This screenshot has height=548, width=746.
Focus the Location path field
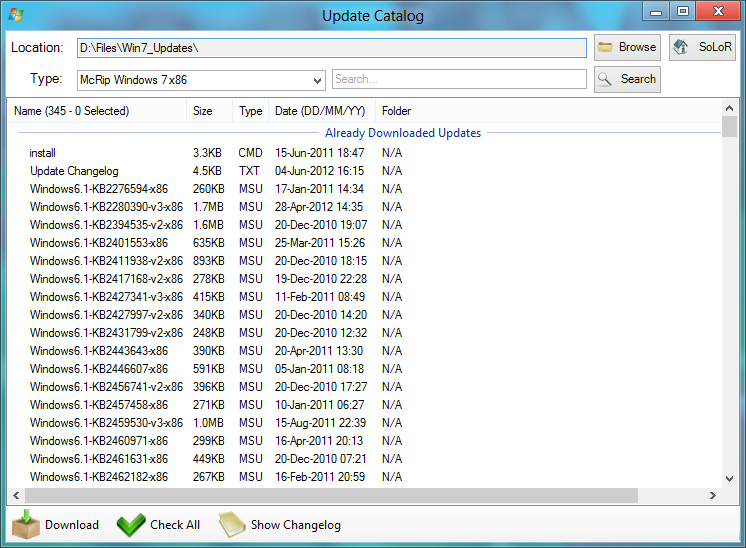332,48
